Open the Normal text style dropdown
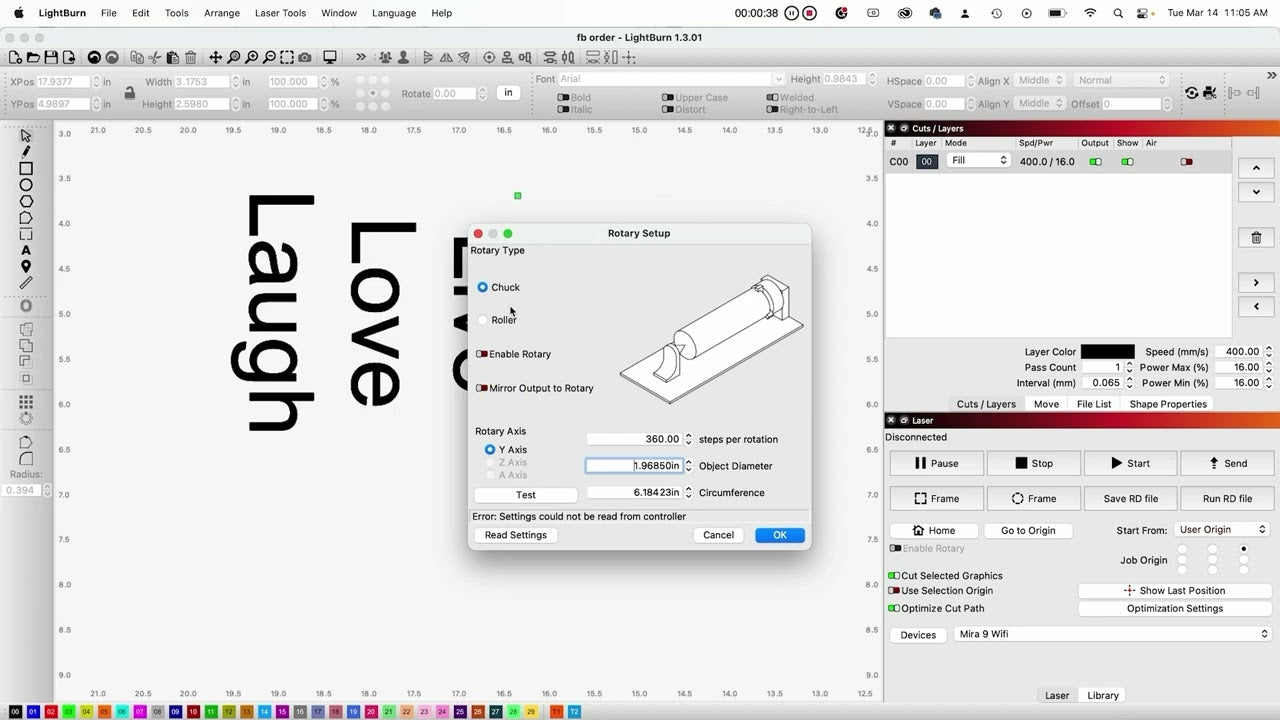 1121,80
